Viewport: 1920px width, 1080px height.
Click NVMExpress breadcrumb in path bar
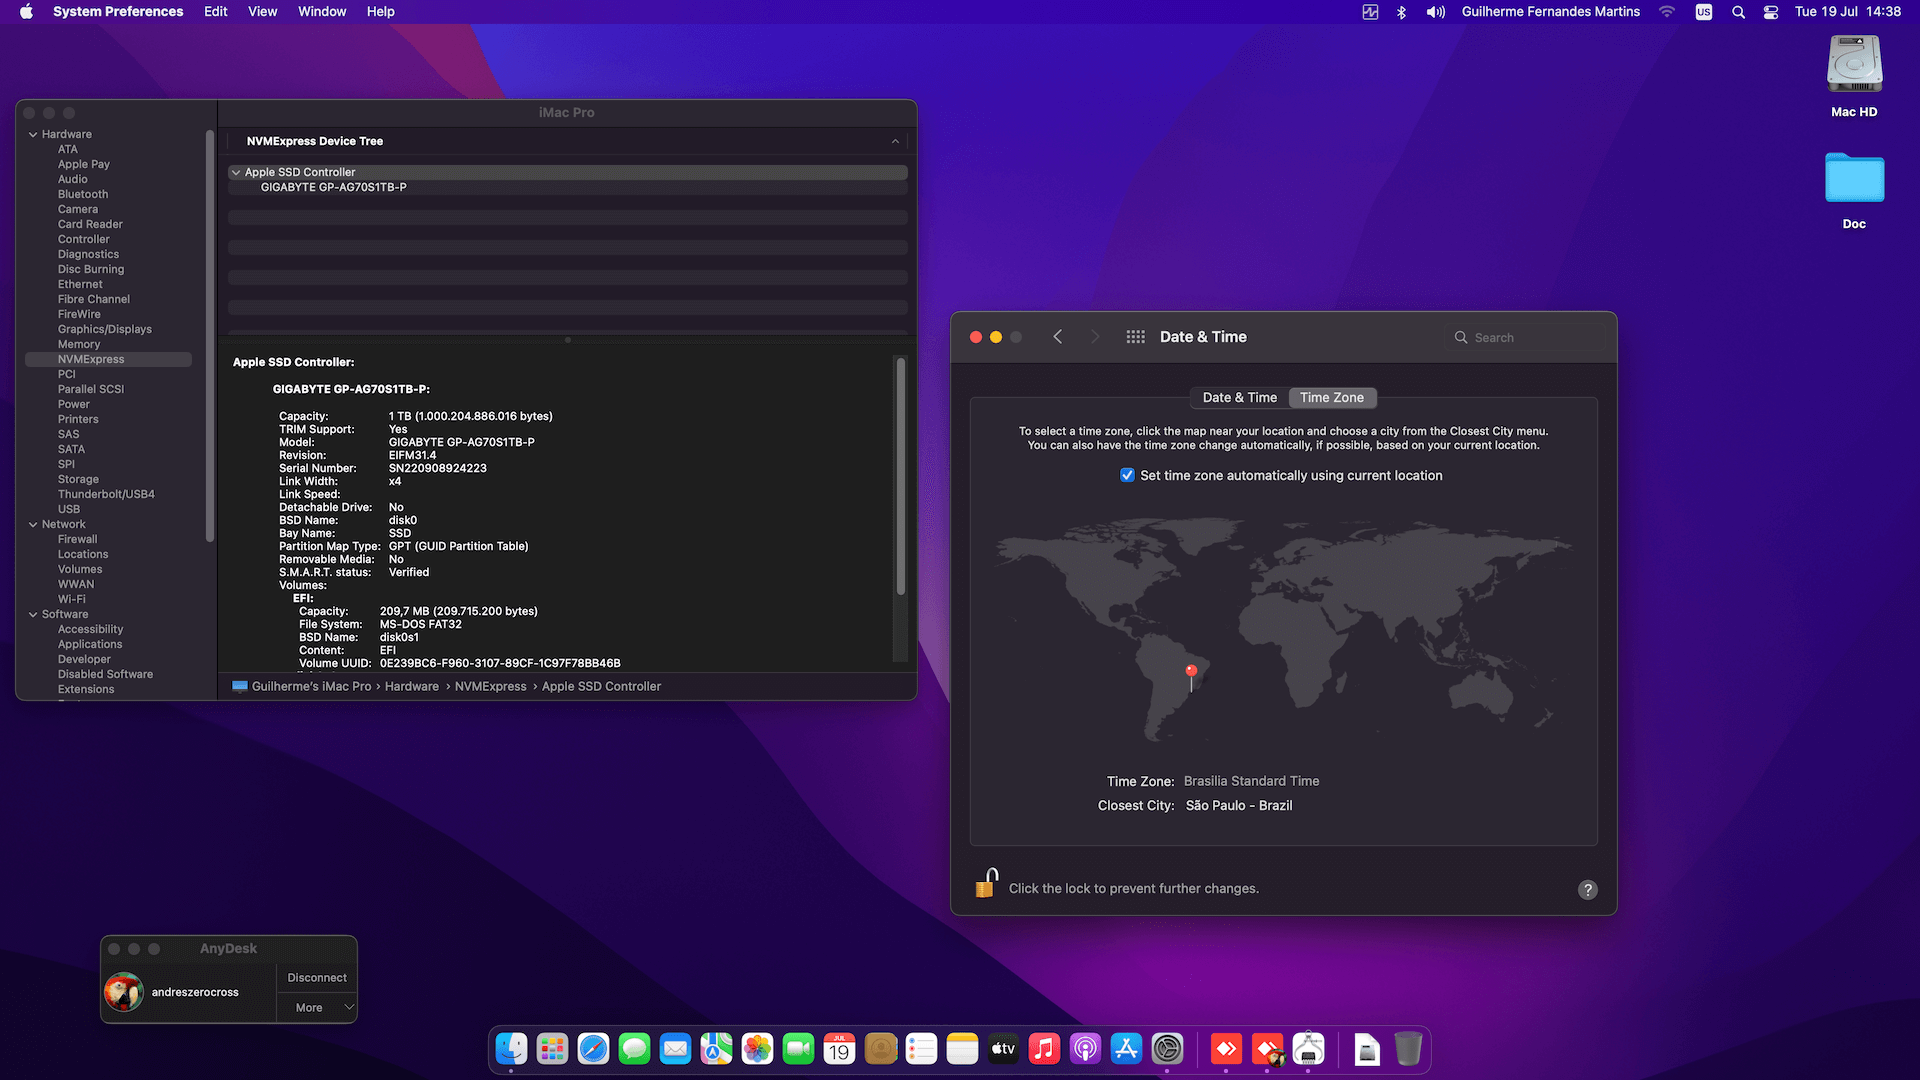click(x=490, y=686)
